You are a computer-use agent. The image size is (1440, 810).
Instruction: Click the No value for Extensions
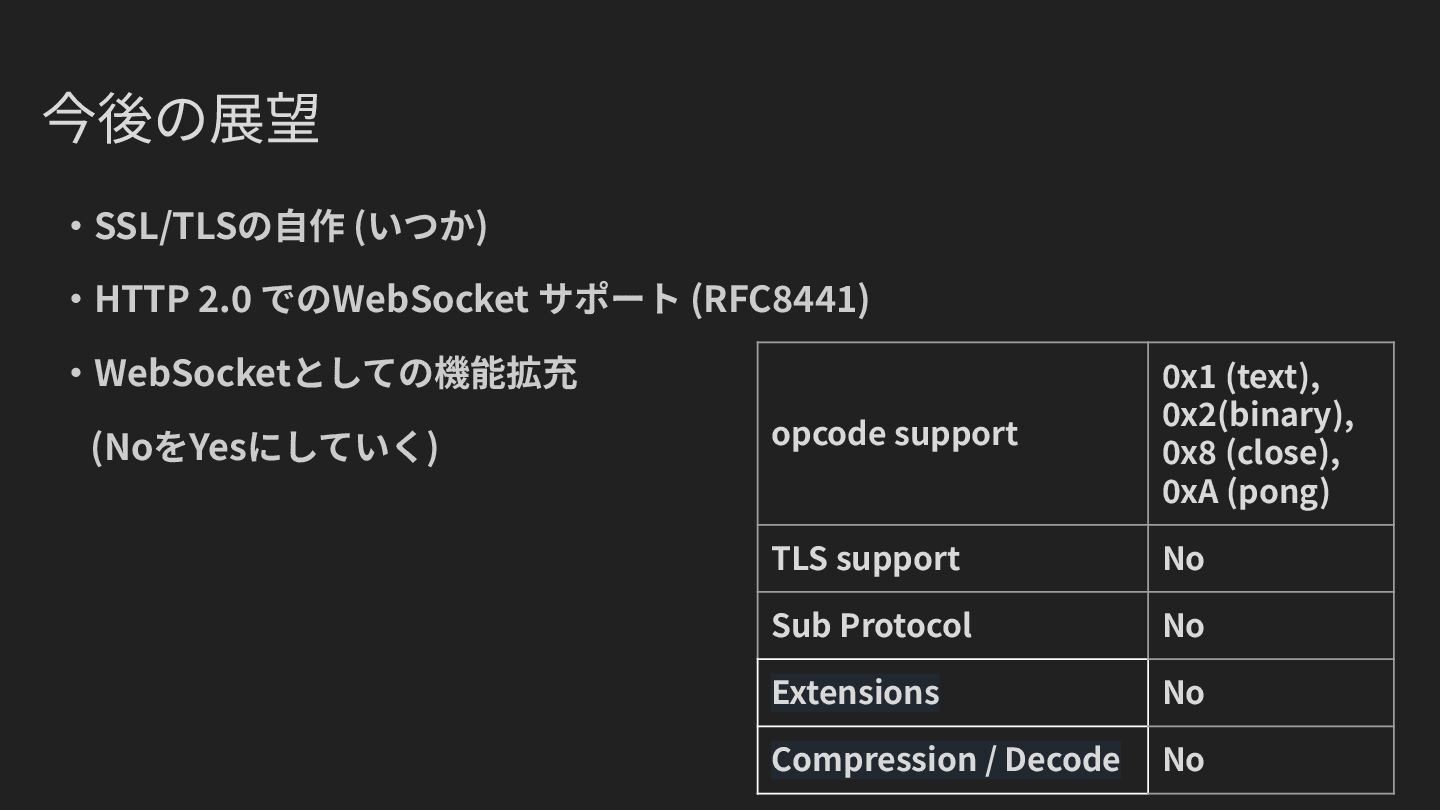1183,692
